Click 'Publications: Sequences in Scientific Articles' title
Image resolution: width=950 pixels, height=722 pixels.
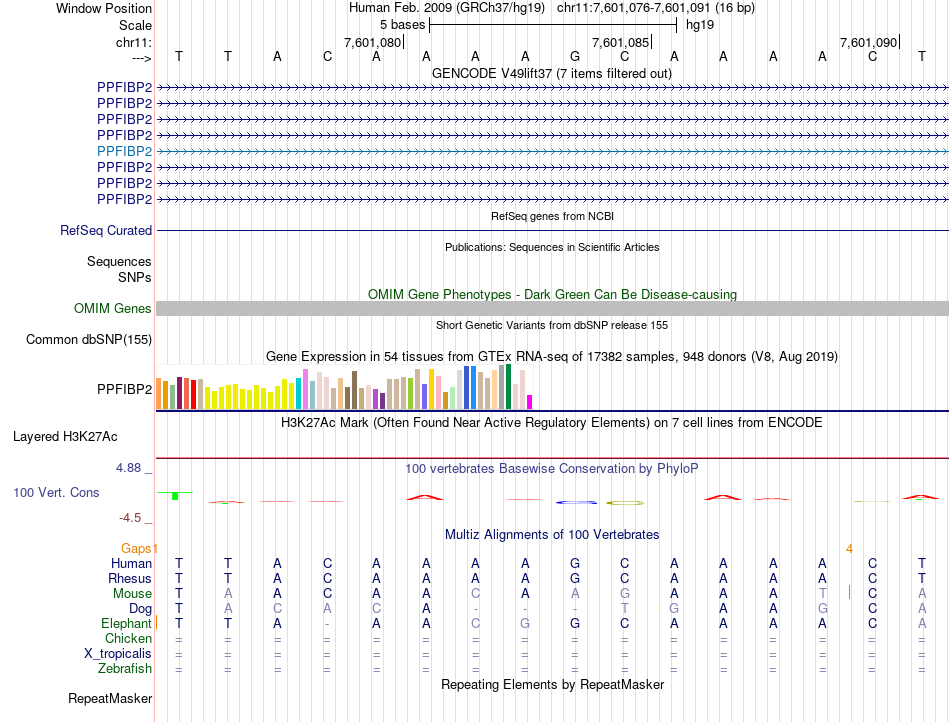coord(552,247)
